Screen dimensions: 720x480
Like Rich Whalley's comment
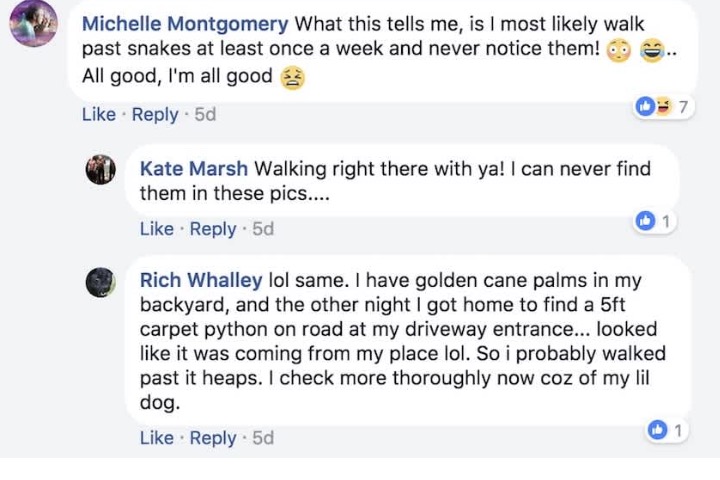point(156,438)
